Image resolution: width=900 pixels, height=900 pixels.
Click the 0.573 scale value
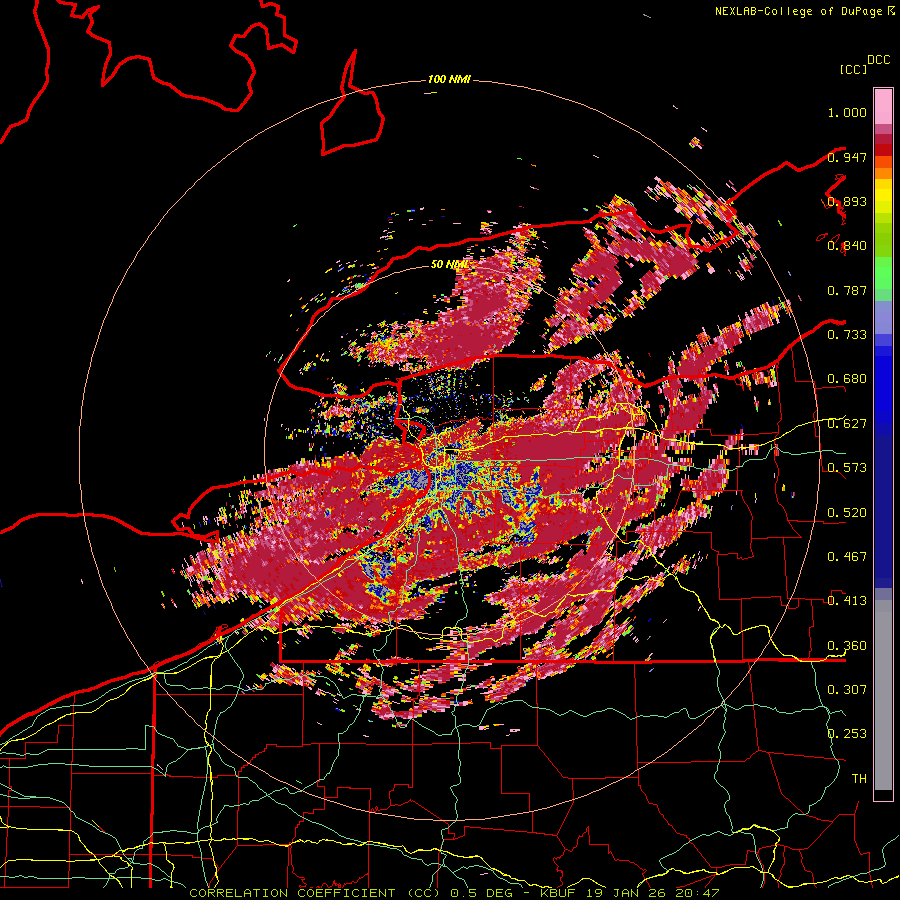847,468
